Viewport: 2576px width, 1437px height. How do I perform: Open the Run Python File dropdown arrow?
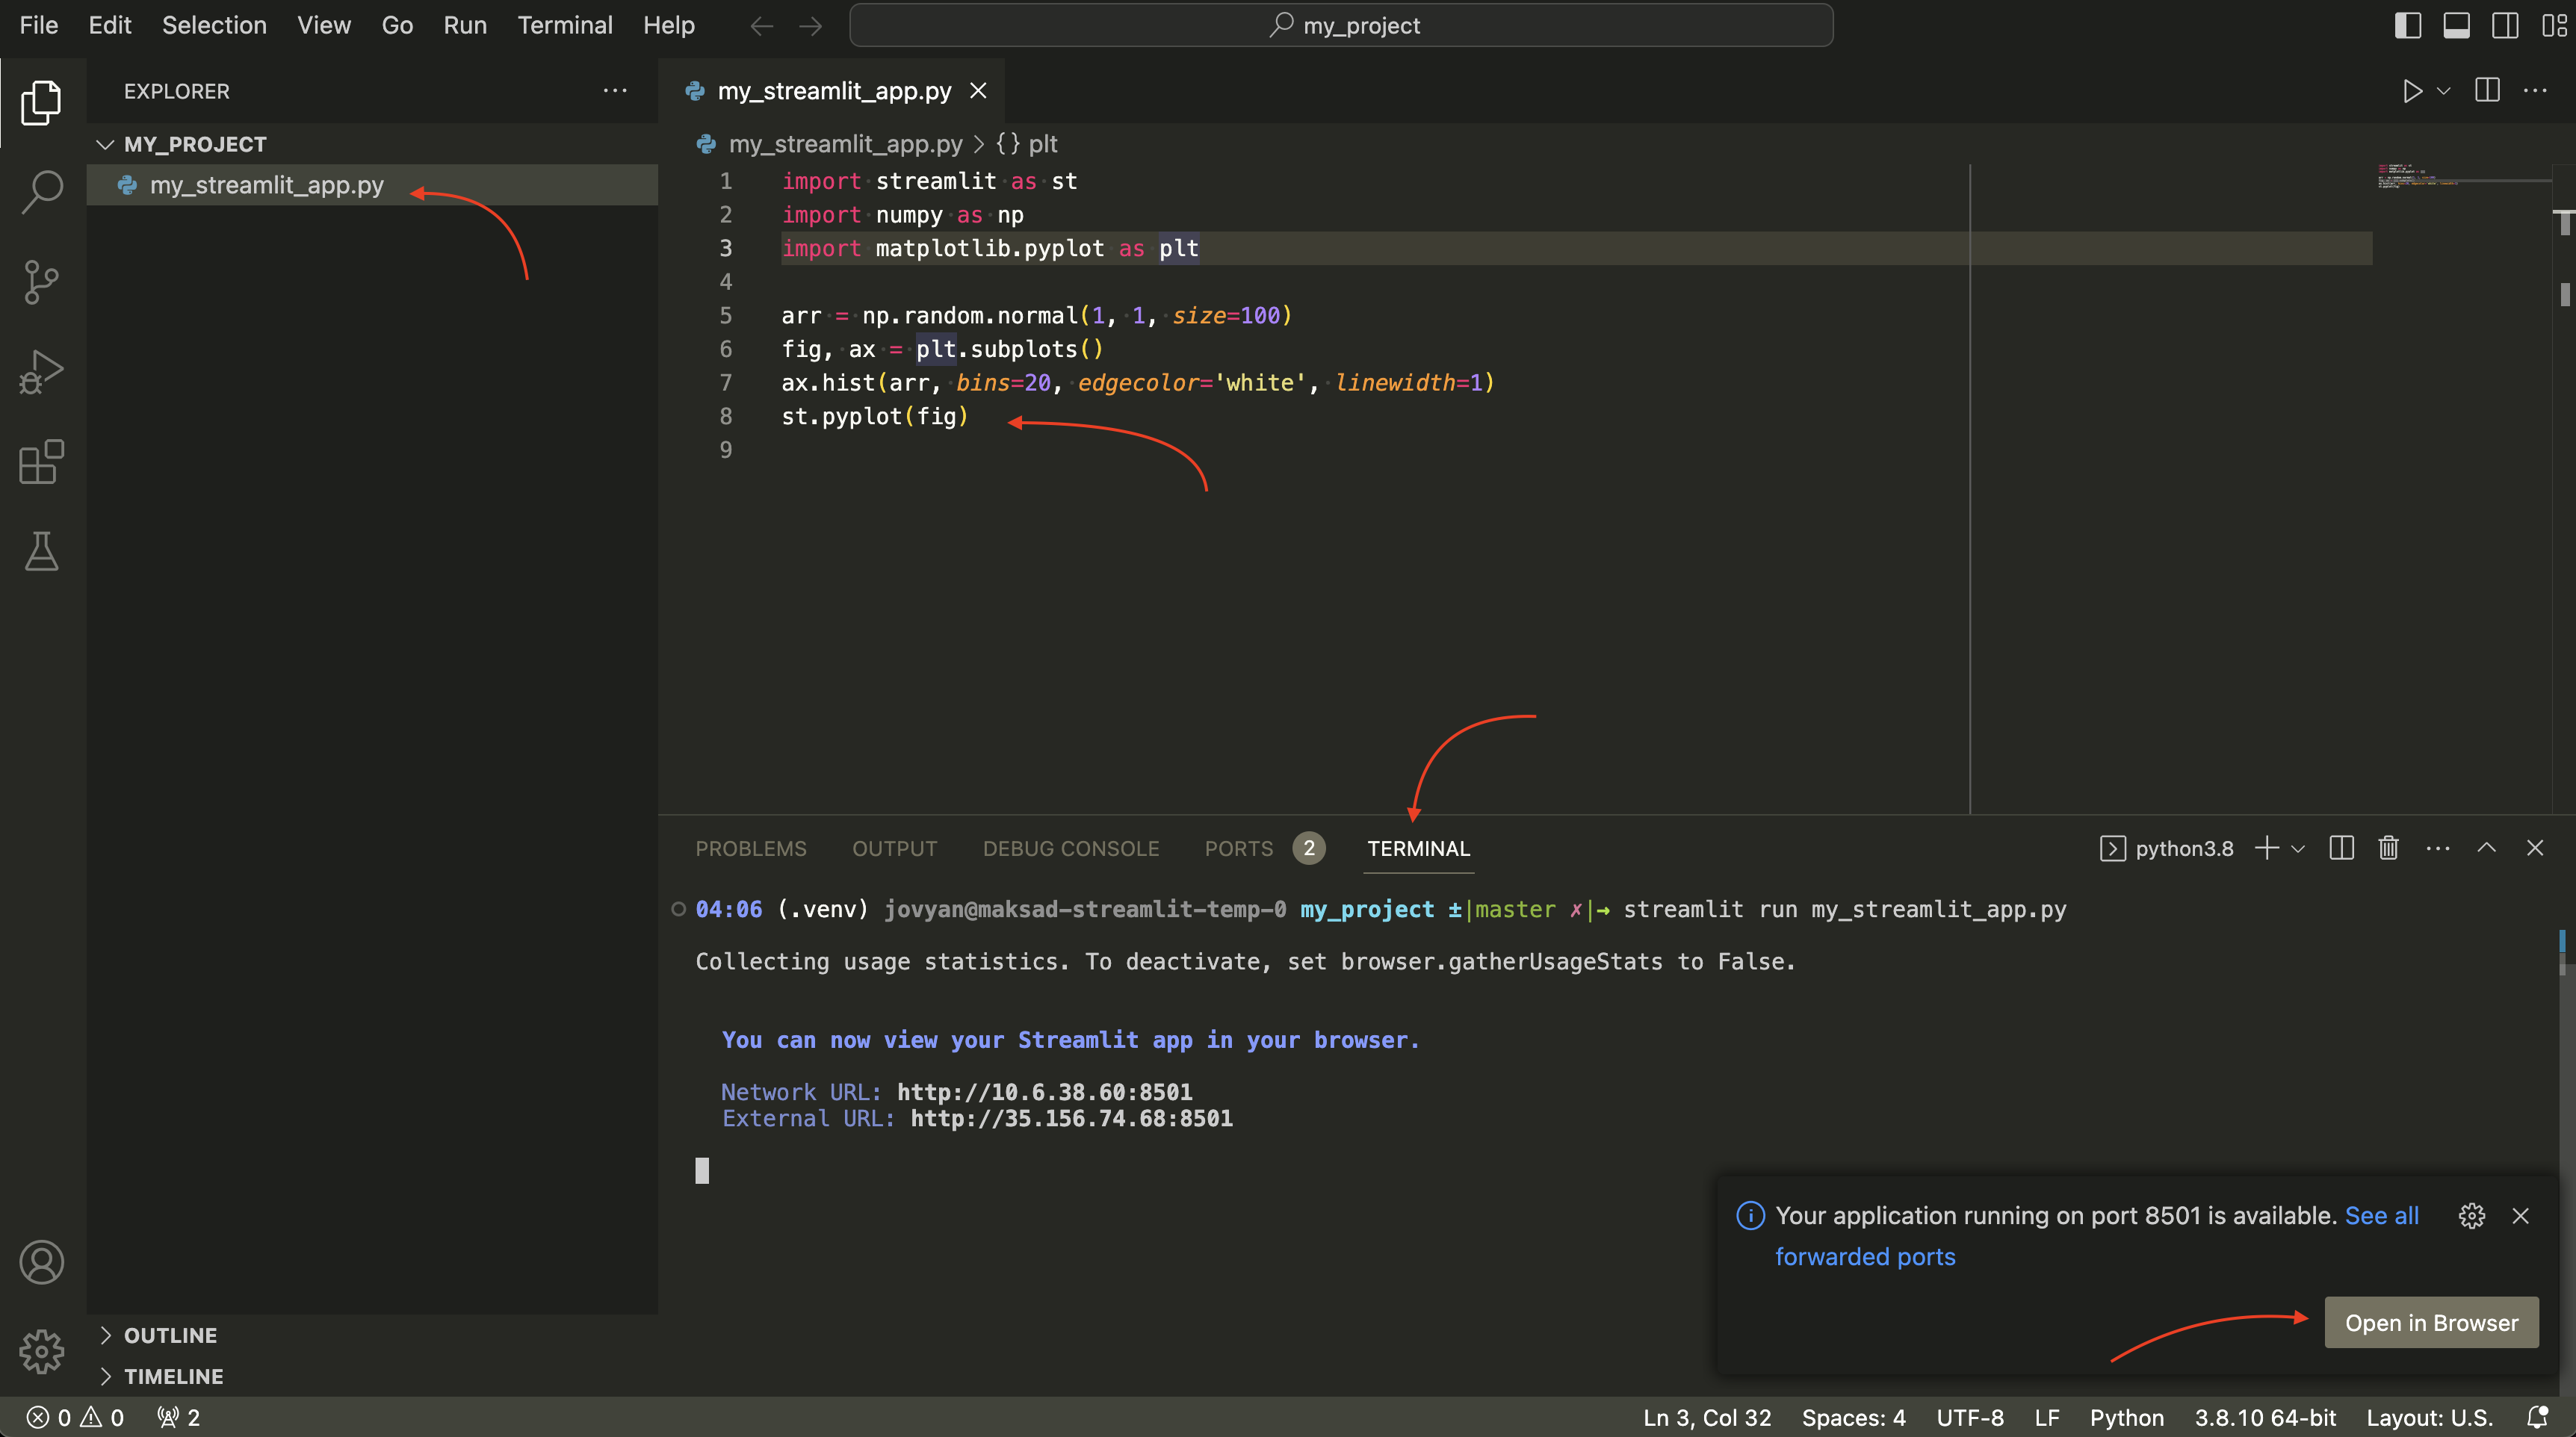coord(2443,91)
